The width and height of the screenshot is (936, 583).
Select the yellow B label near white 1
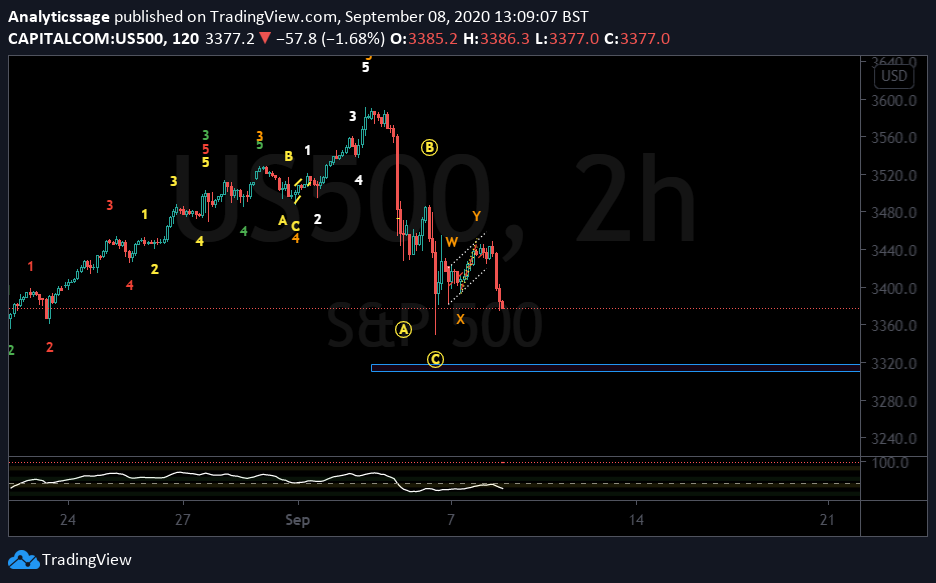point(288,156)
